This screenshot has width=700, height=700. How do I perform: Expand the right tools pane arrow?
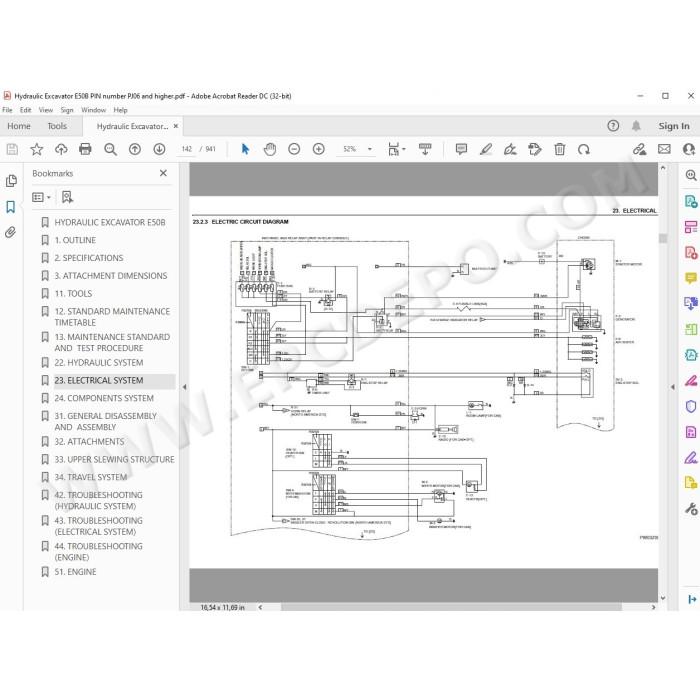pos(673,387)
